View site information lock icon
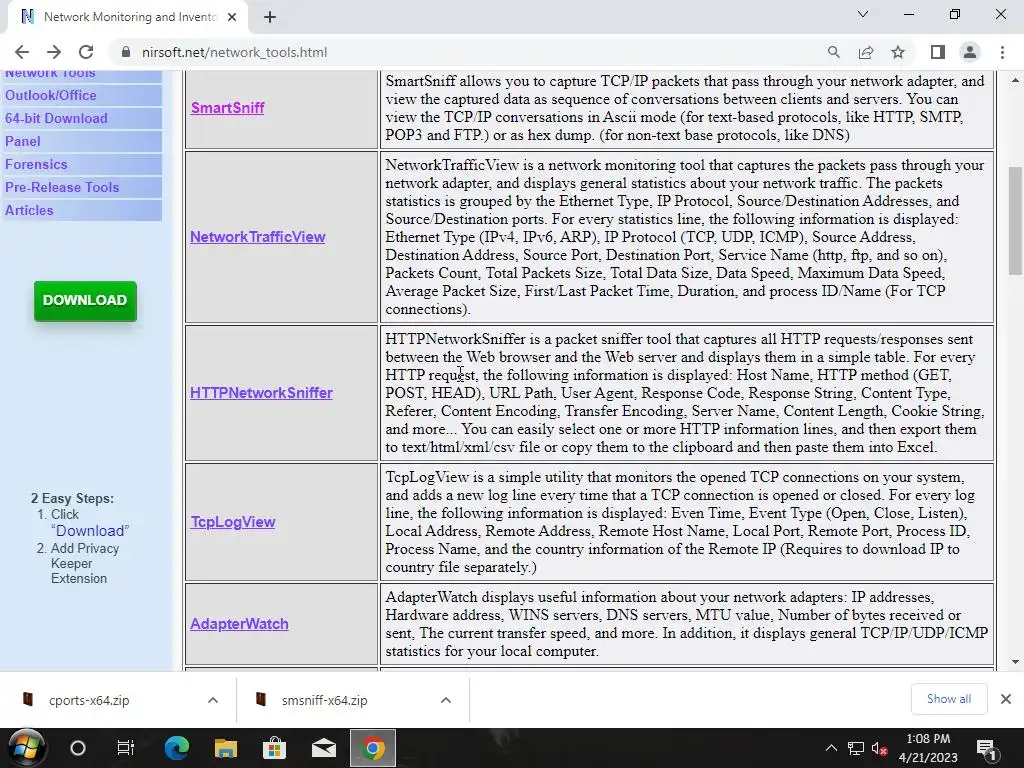Image resolution: width=1024 pixels, height=768 pixels. point(126,52)
